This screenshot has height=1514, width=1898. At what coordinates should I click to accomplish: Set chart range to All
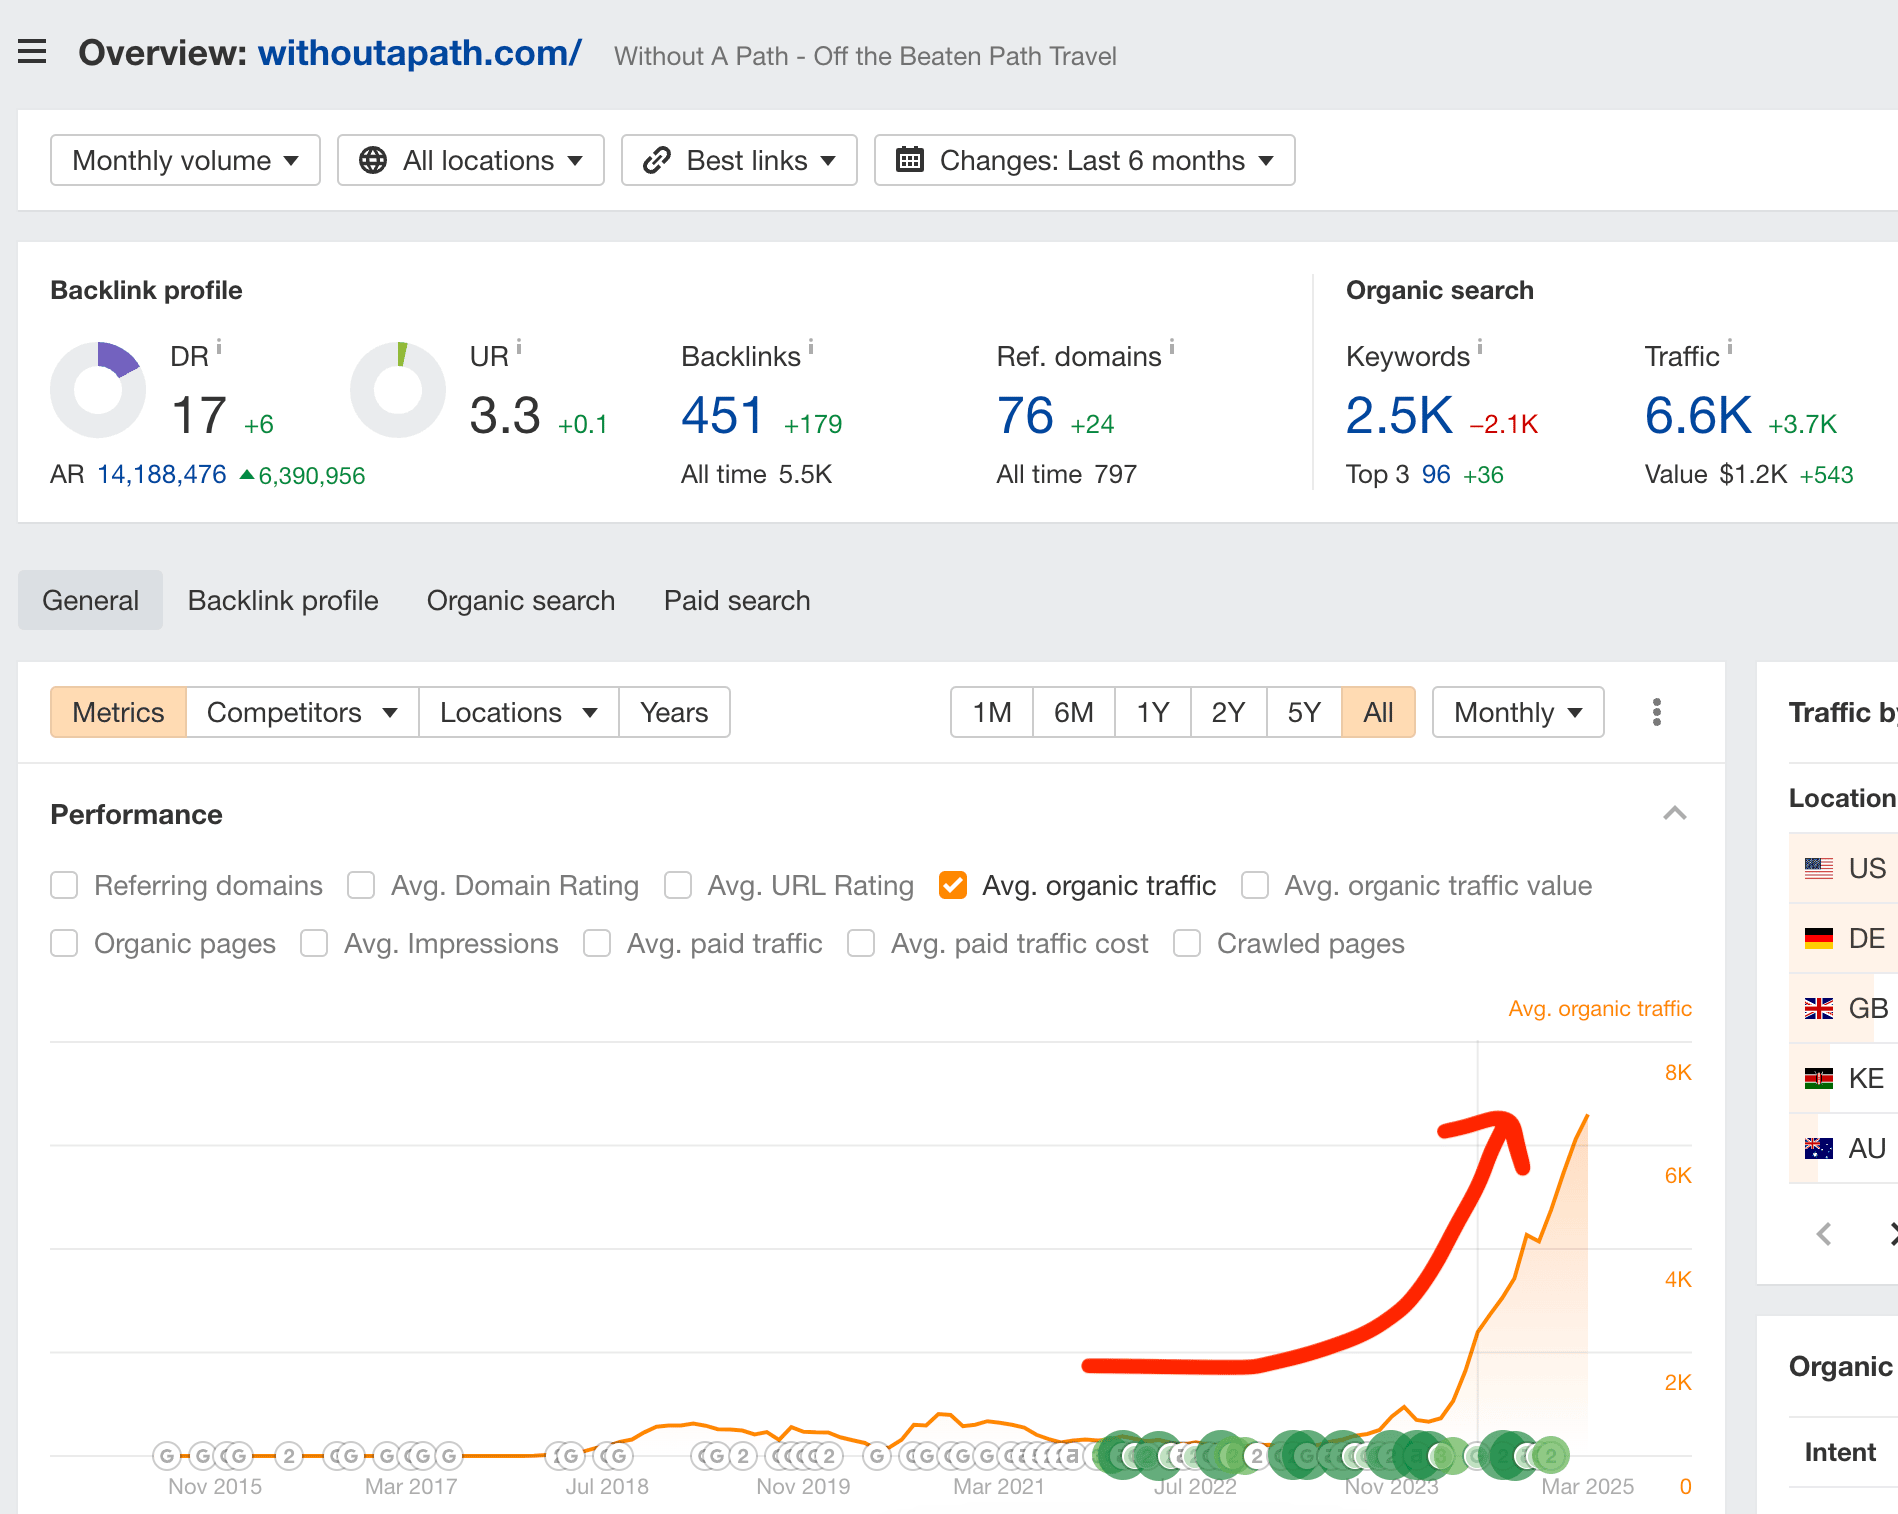pyautogui.click(x=1378, y=712)
